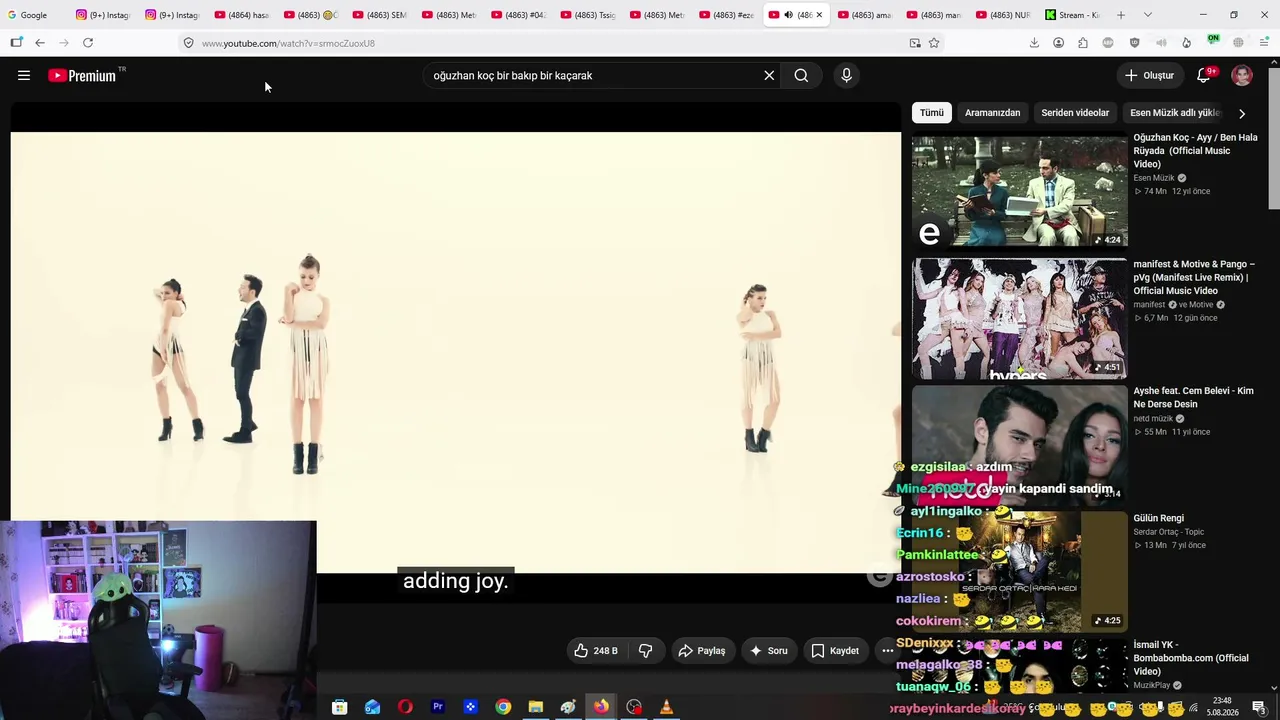The image size is (1280, 720).
Task: Open browser extensions puzzle icon
Action: point(1083,43)
